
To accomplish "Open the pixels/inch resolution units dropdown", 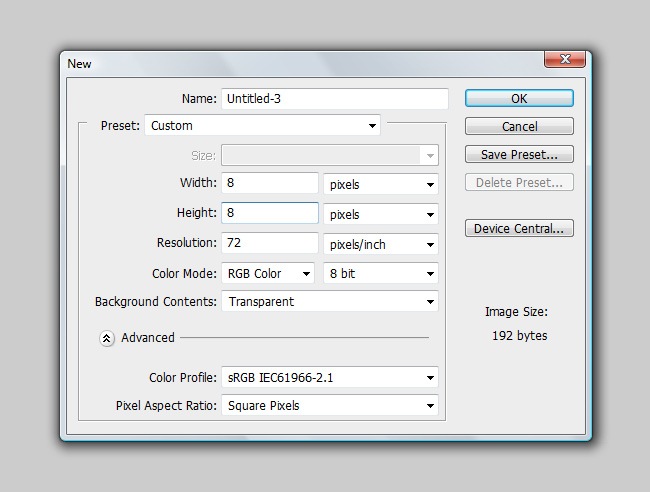I will (x=381, y=245).
